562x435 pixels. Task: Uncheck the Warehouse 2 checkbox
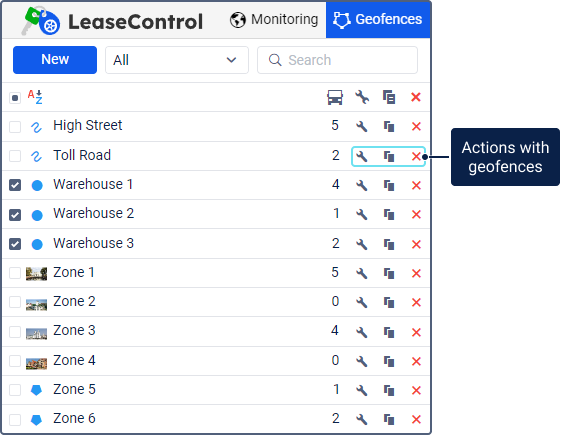[15, 215]
